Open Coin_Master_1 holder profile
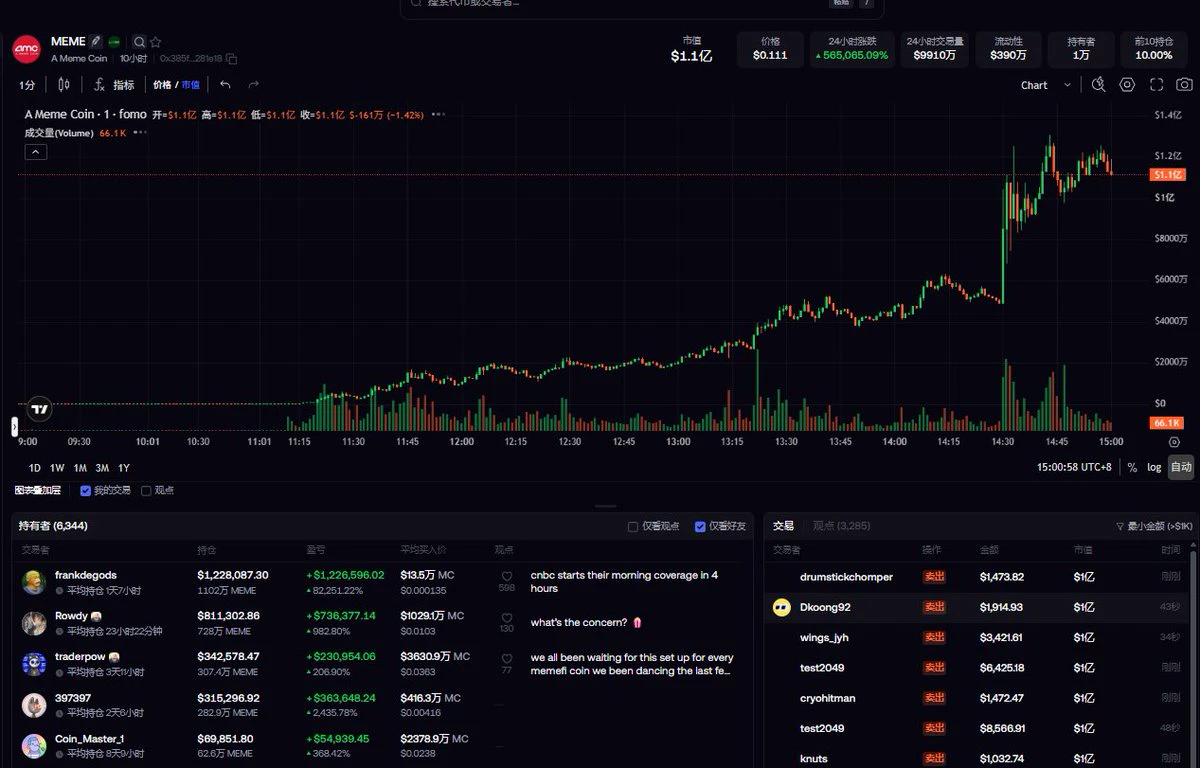 [90, 739]
